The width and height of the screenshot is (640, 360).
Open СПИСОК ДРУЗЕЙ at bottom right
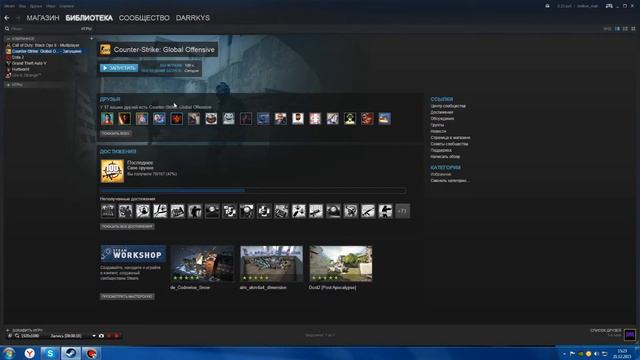click(605, 330)
